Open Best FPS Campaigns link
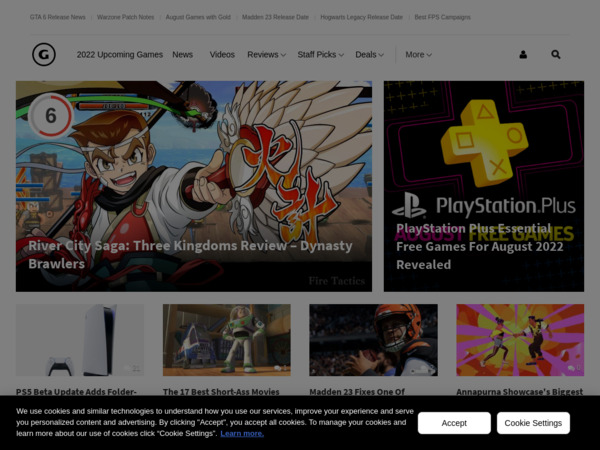Image resolution: width=600 pixels, height=450 pixels. pos(442,17)
